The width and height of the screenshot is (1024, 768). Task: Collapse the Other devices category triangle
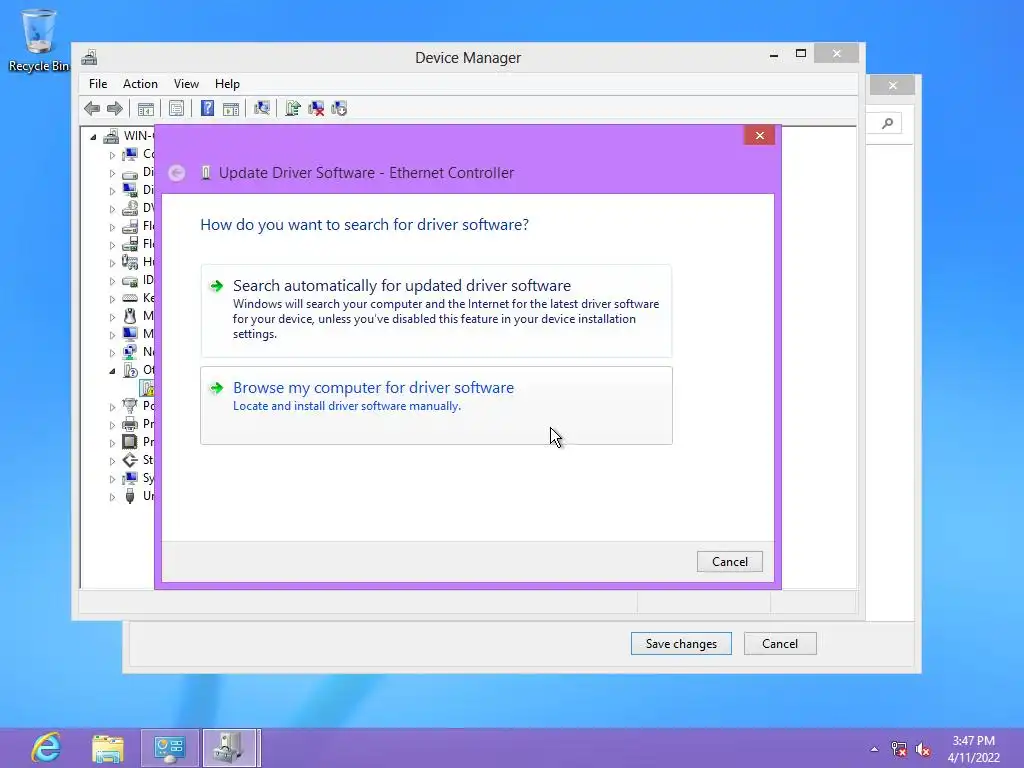(x=112, y=371)
